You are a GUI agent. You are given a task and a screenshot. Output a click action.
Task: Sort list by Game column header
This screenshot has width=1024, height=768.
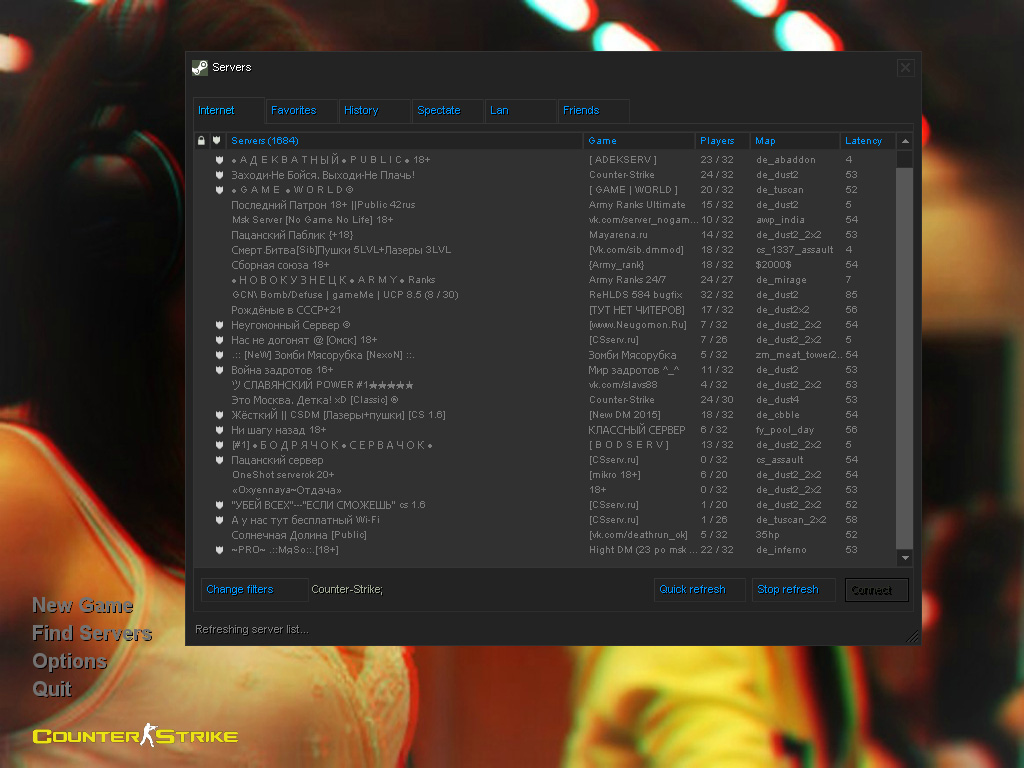[x=639, y=140]
